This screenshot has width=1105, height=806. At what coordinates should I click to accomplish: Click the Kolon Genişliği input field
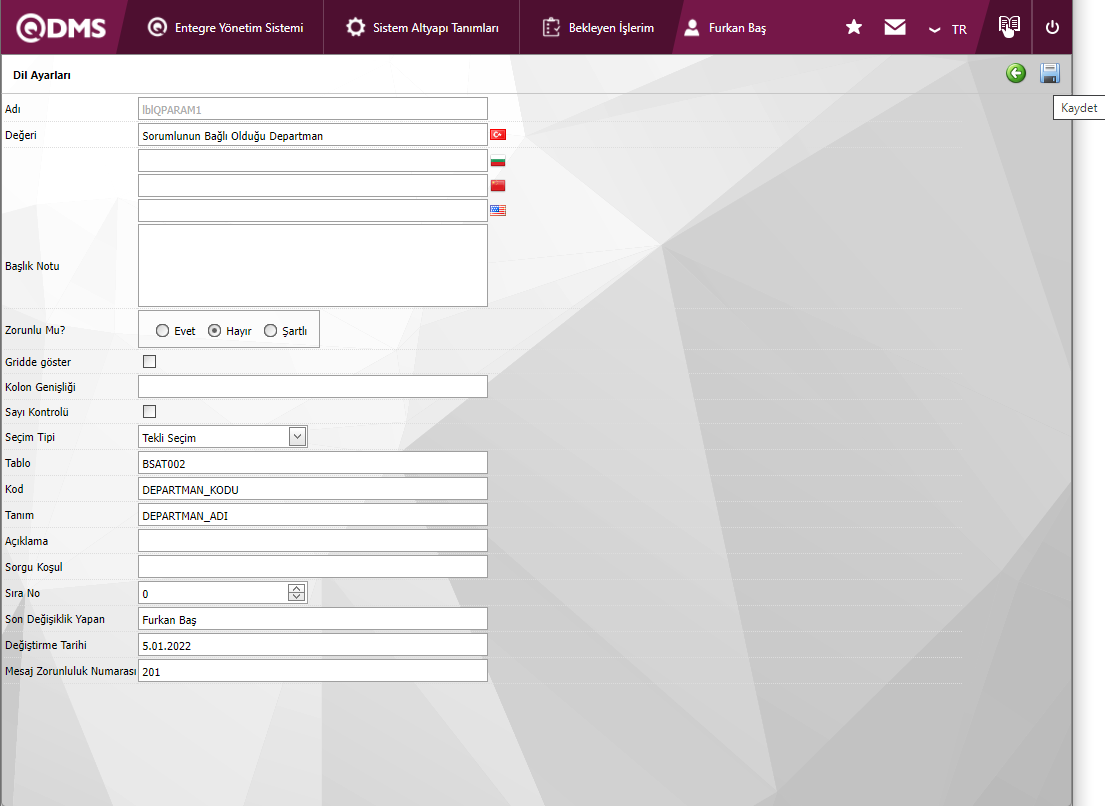point(313,387)
